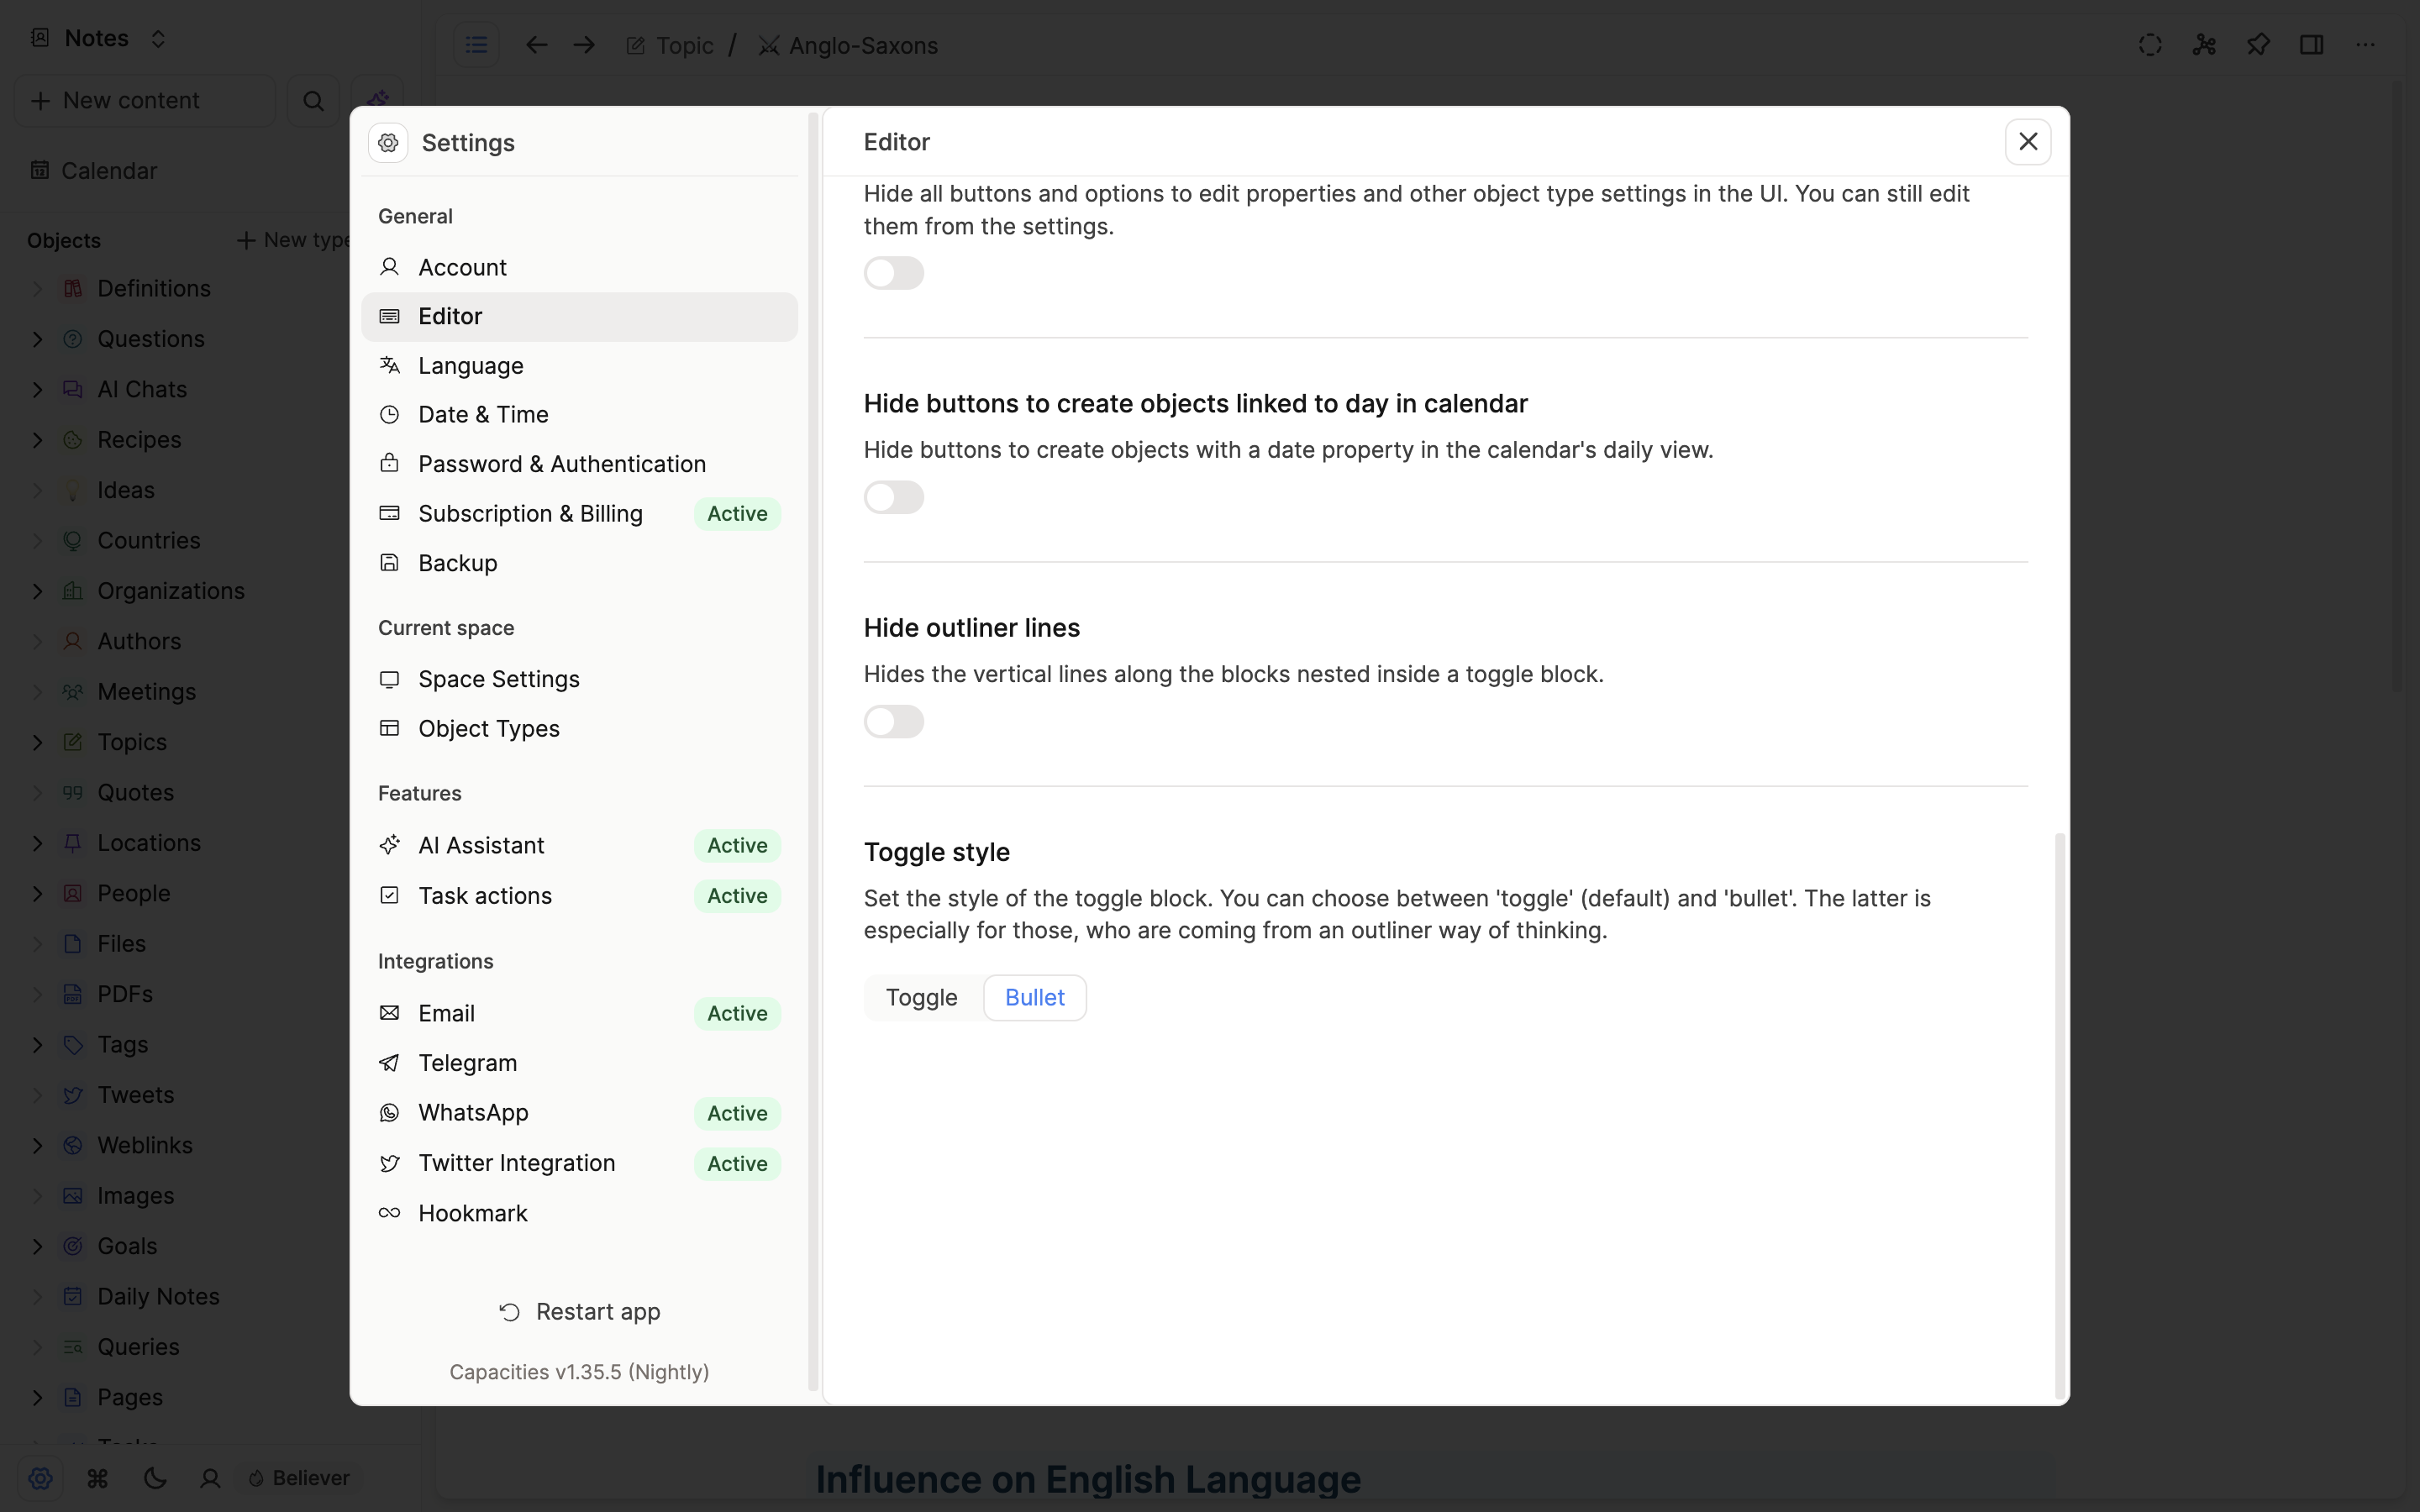The width and height of the screenshot is (2420, 1512).
Task: Expand the Topics object type
Action: 34,742
